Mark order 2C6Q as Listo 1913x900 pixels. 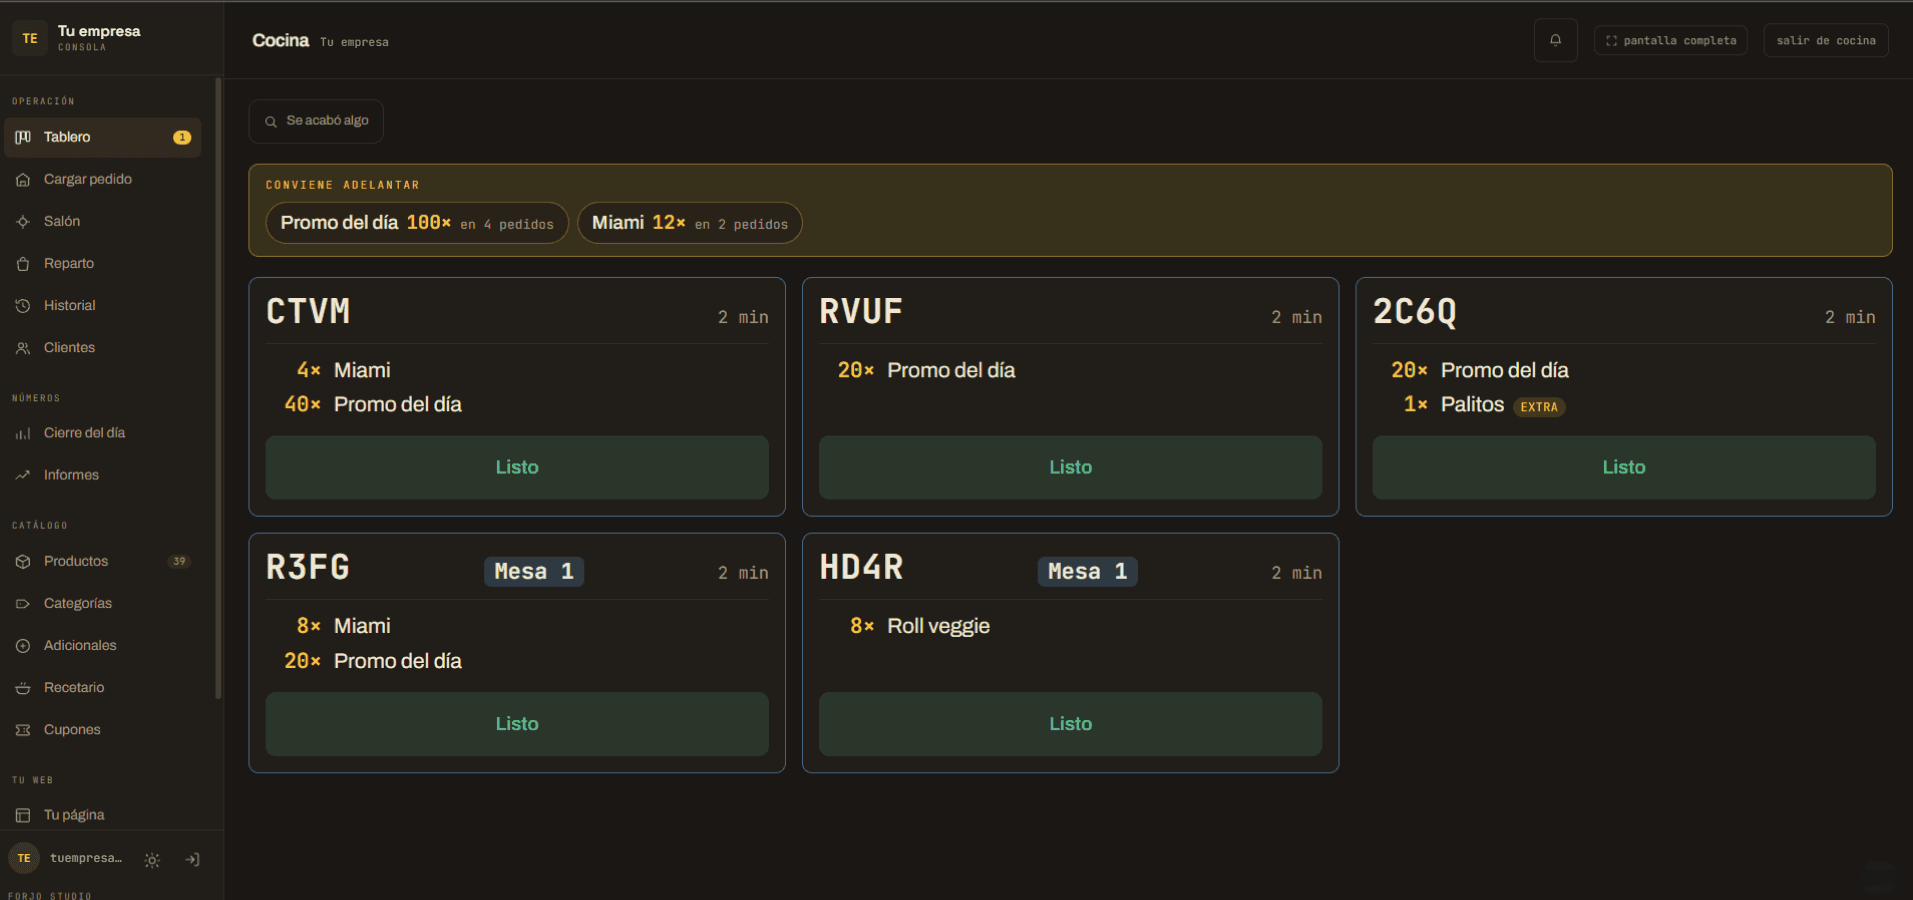pyautogui.click(x=1624, y=467)
